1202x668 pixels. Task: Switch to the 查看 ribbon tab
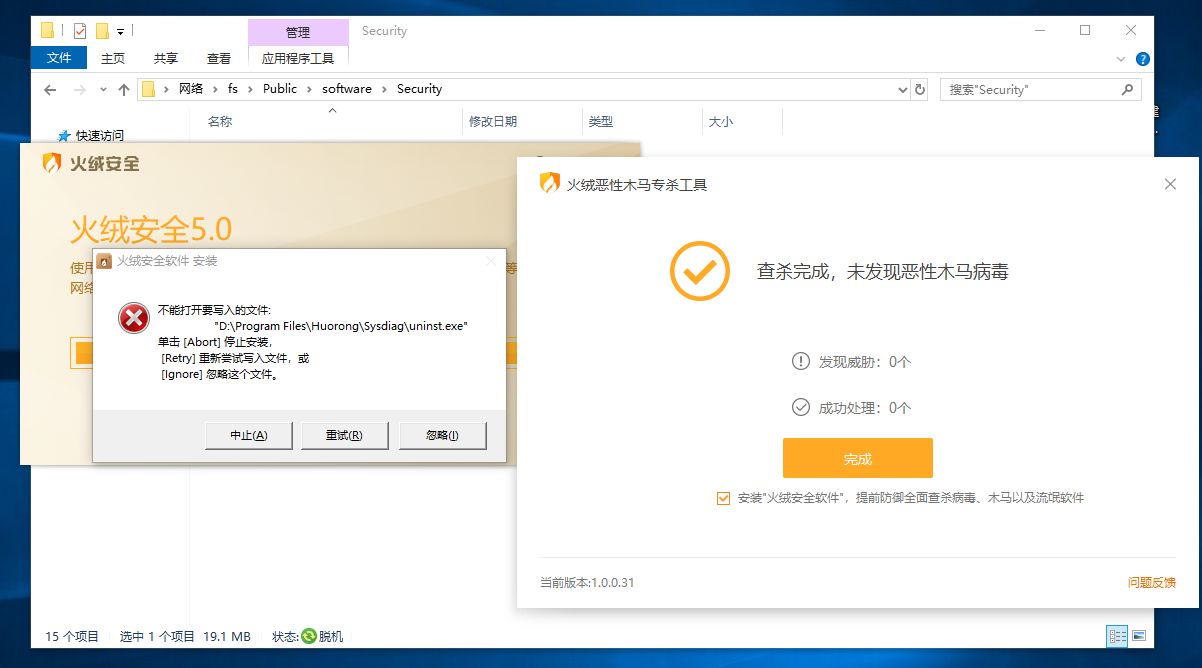pos(218,58)
